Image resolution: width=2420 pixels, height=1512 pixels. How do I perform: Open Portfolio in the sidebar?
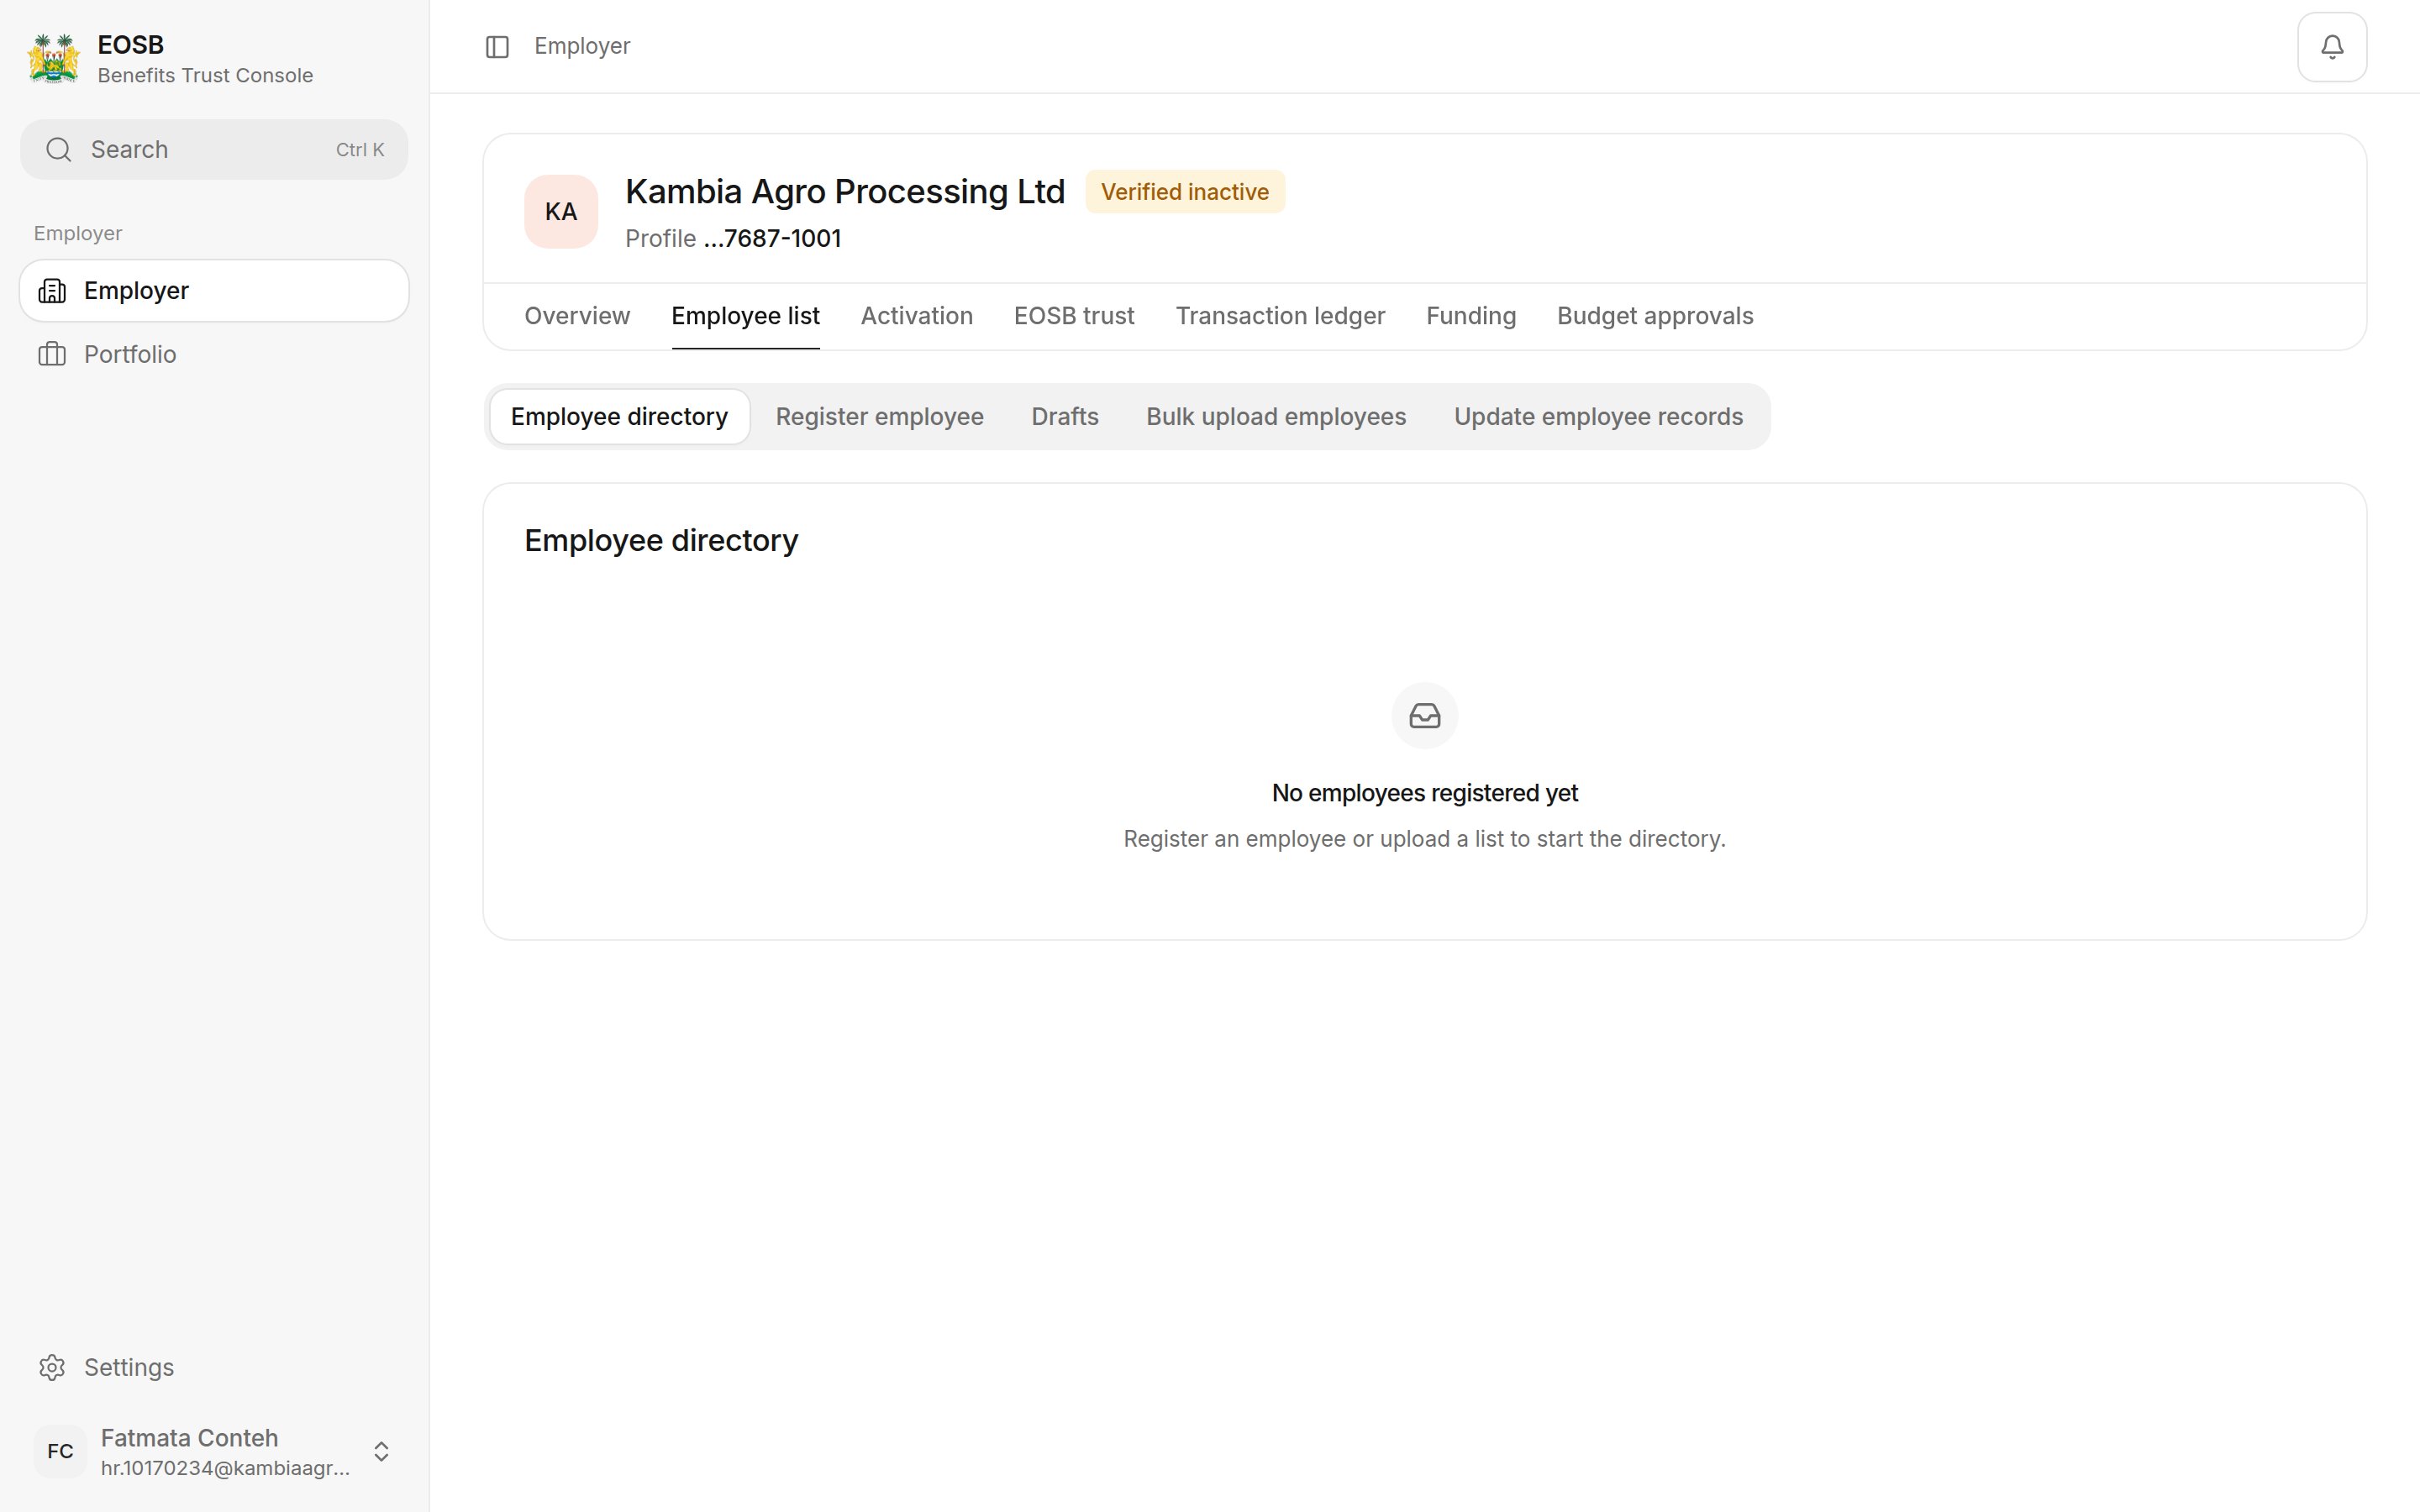point(214,355)
